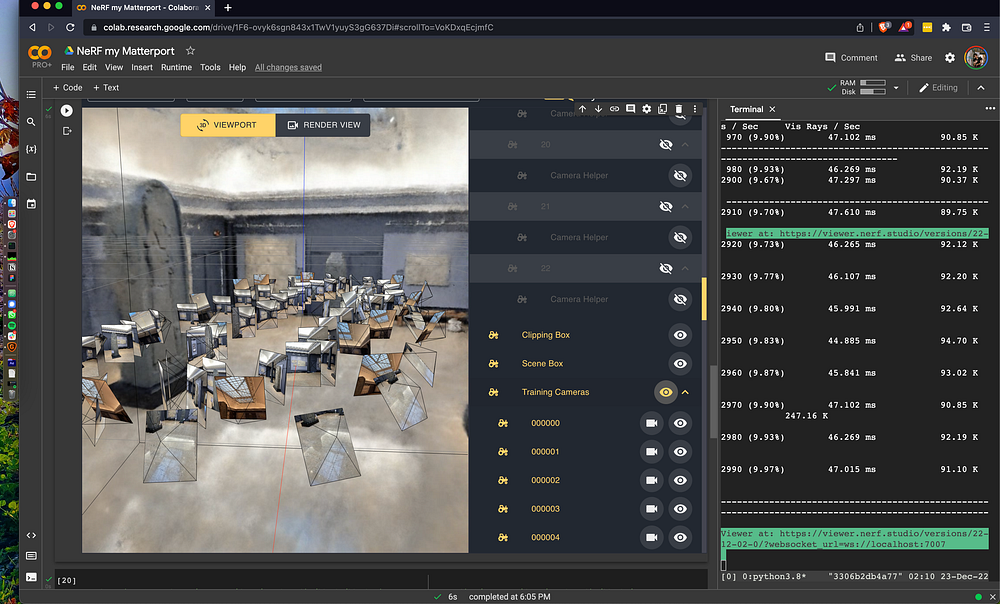Jump to camera view of 000003
The image size is (1000, 604).
(652, 509)
